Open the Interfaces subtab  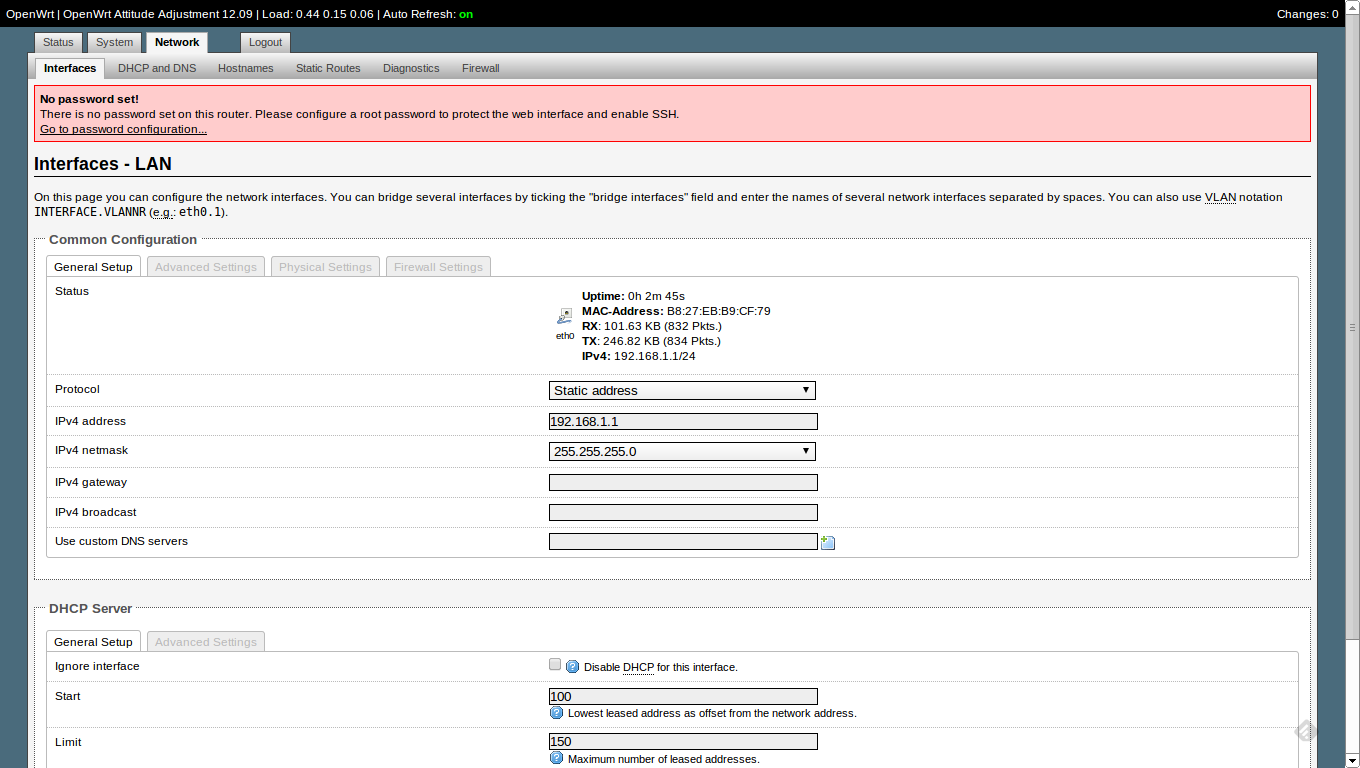[70, 68]
